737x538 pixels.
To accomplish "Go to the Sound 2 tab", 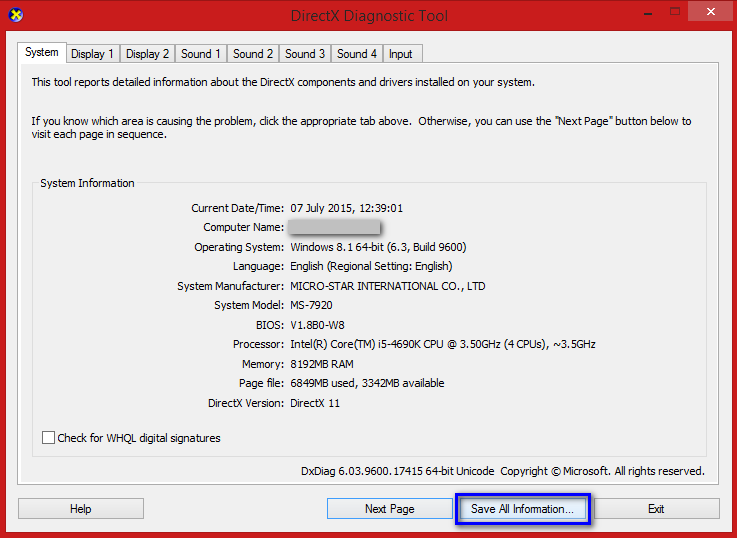I will [253, 54].
